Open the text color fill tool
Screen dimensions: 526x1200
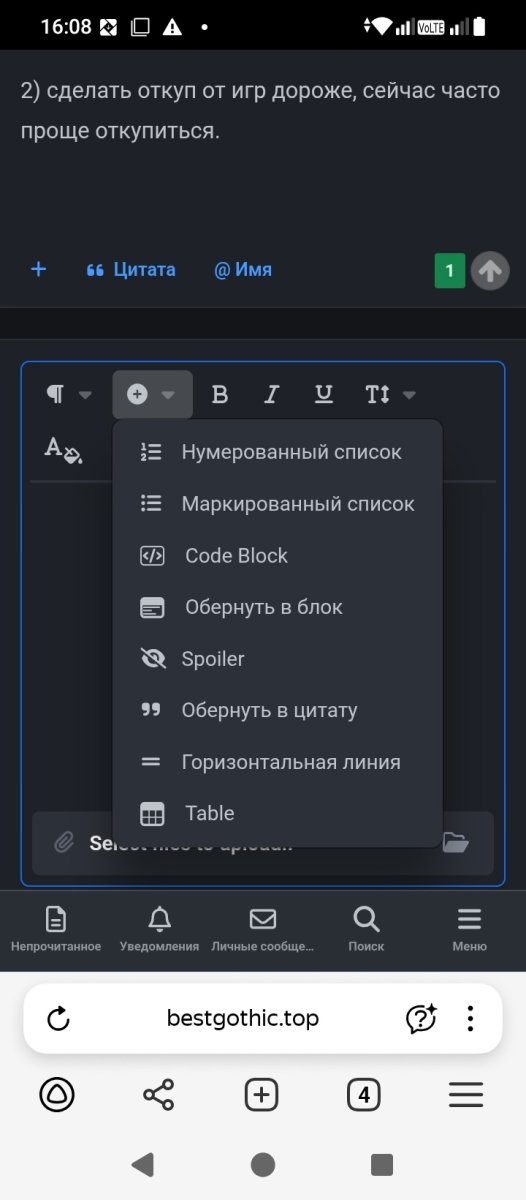click(63, 449)
